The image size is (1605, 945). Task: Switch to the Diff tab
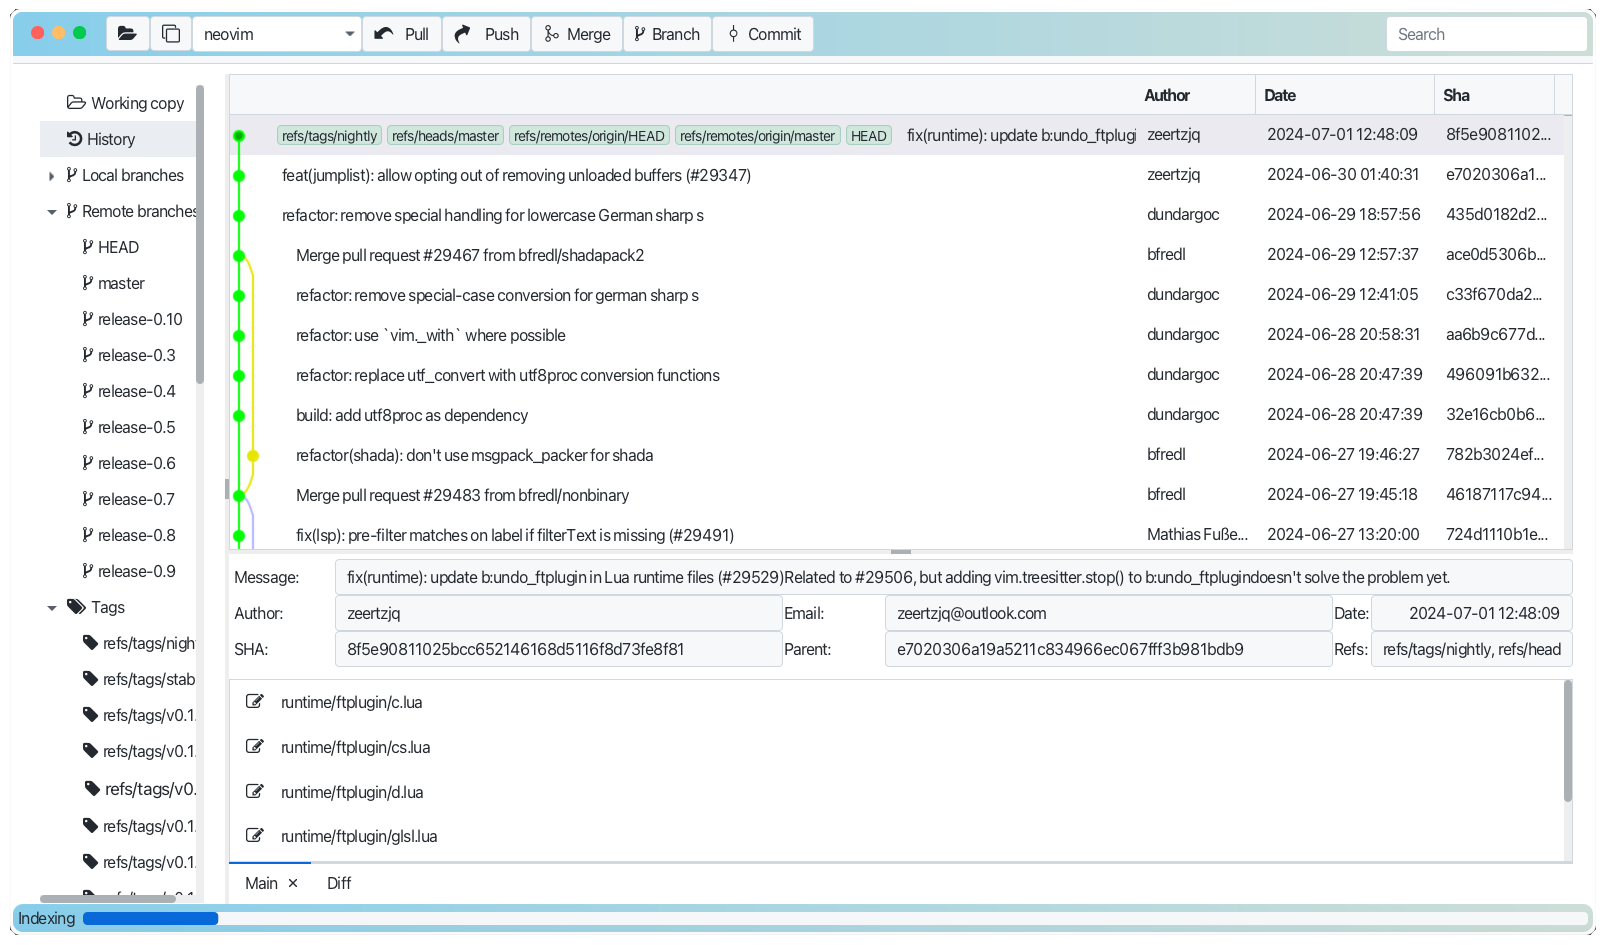339,883
